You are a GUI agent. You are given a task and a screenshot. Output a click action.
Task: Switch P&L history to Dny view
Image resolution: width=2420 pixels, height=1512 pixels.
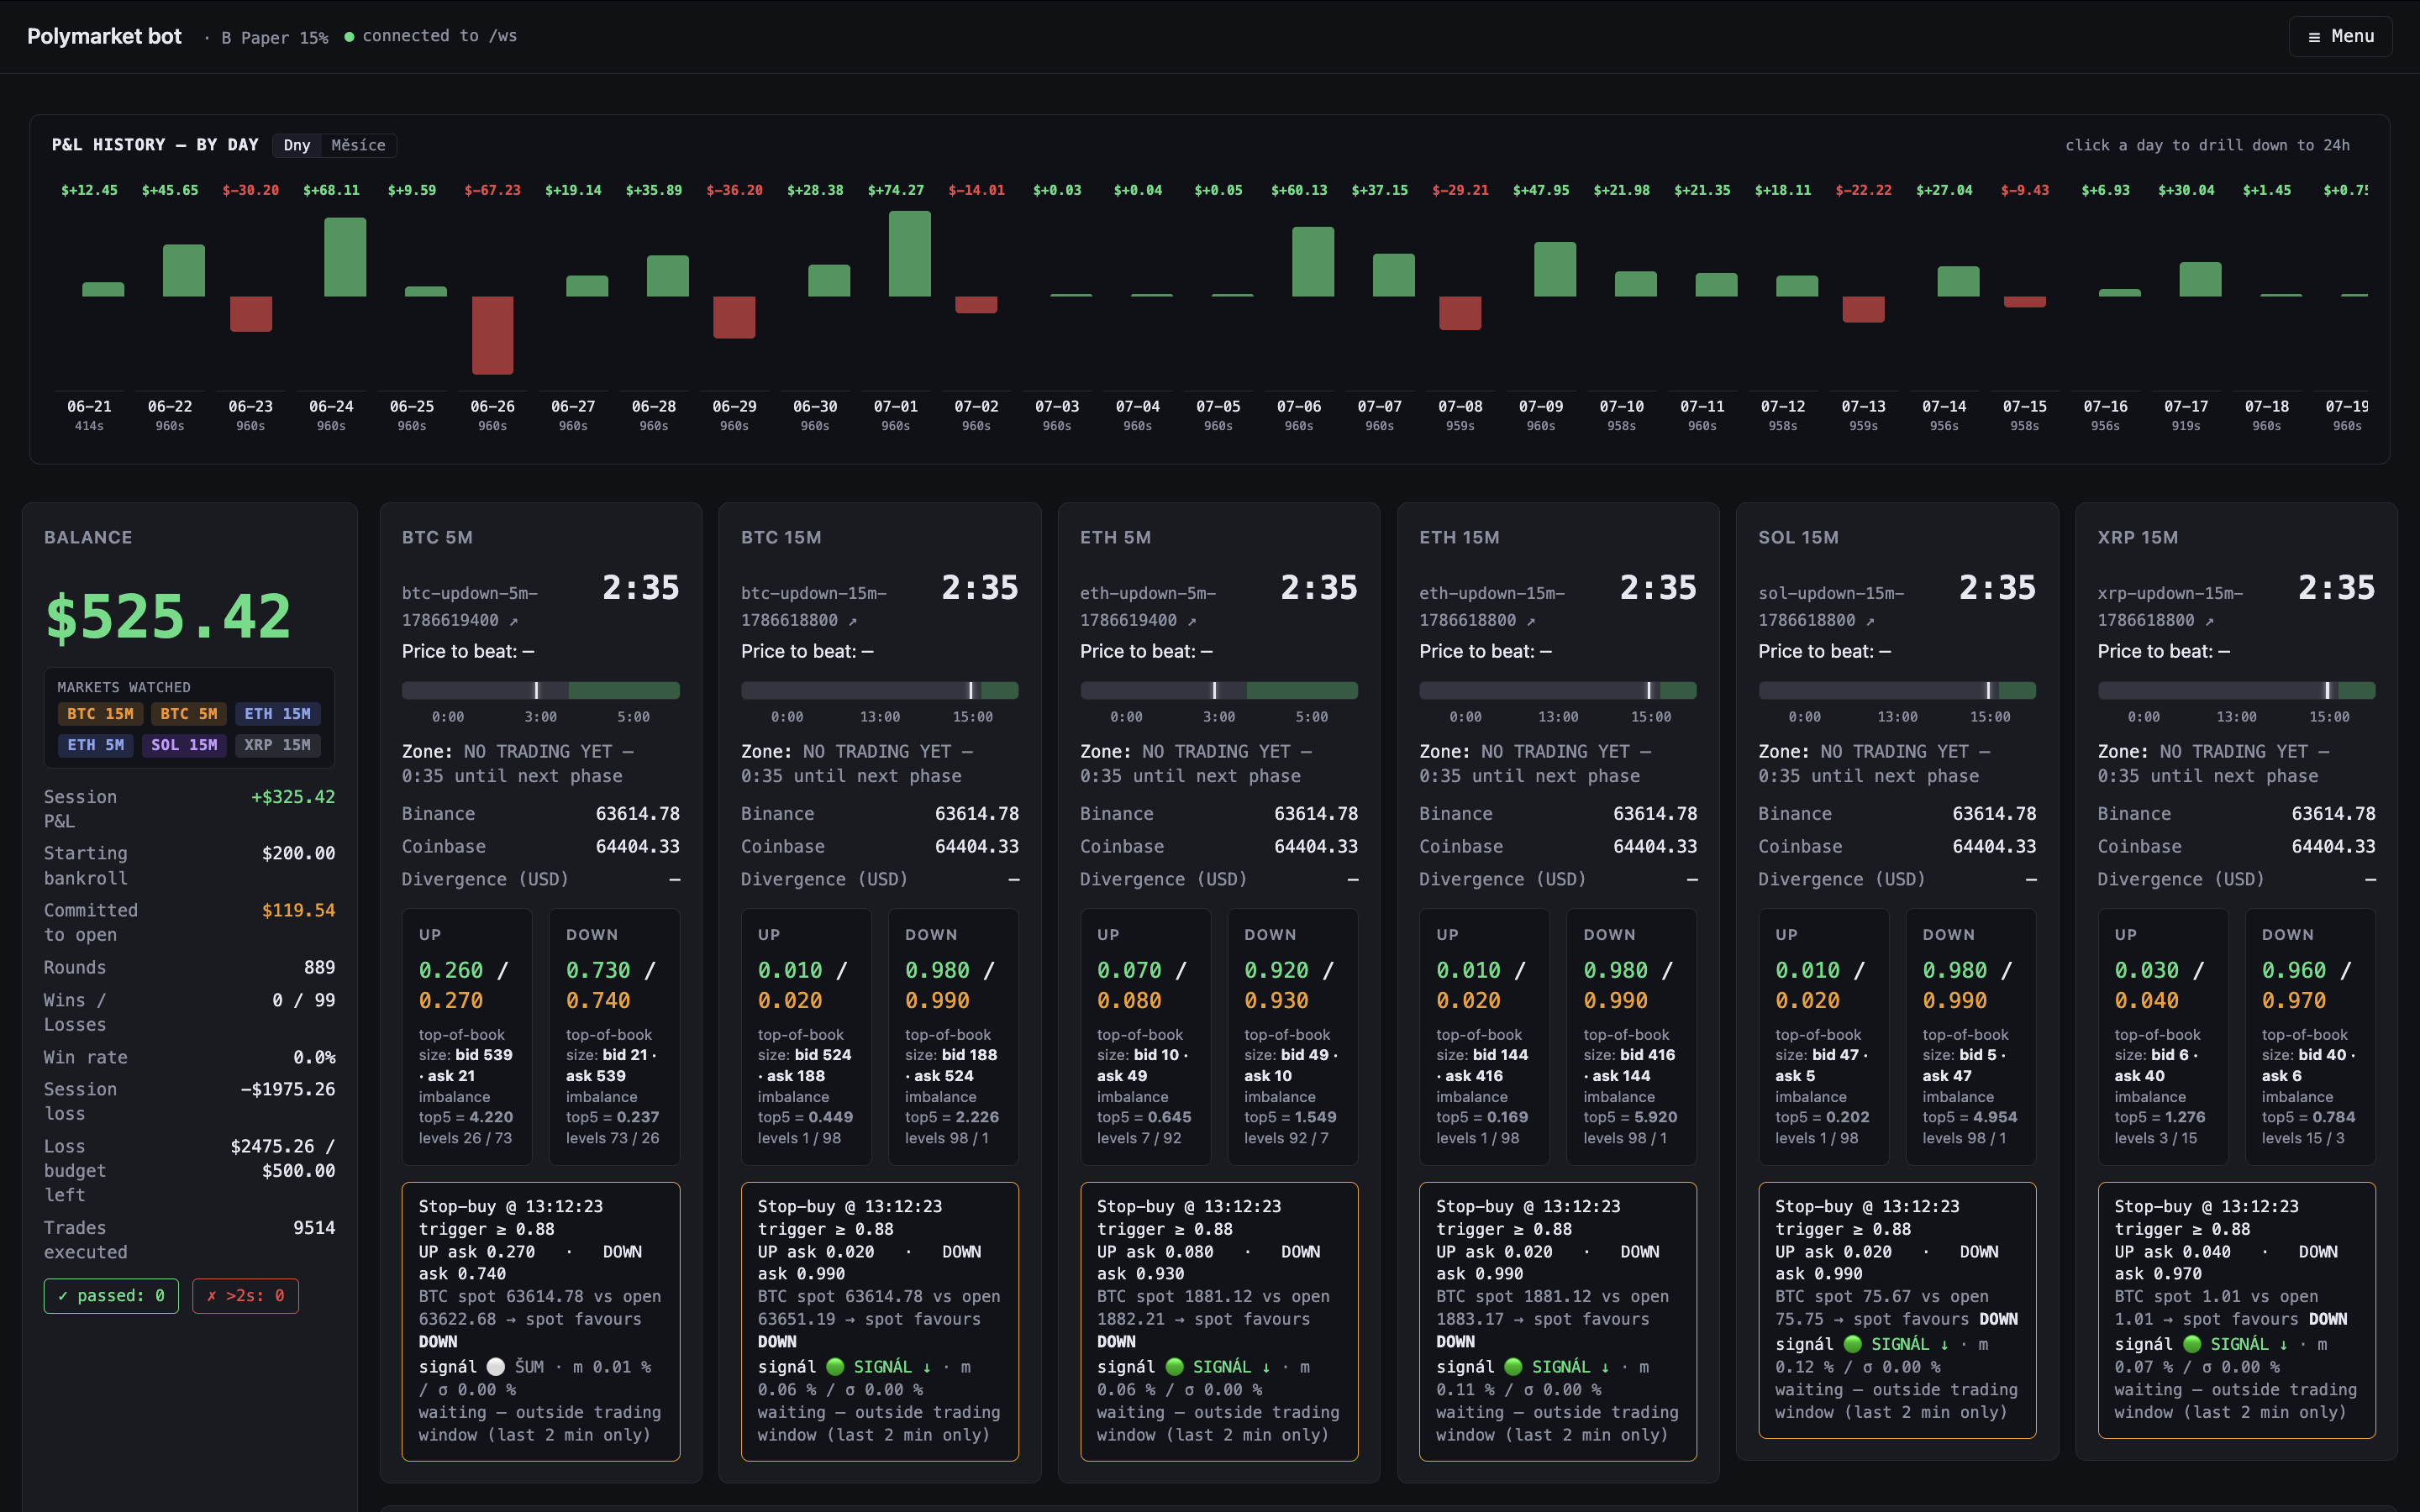coord(297,145)
